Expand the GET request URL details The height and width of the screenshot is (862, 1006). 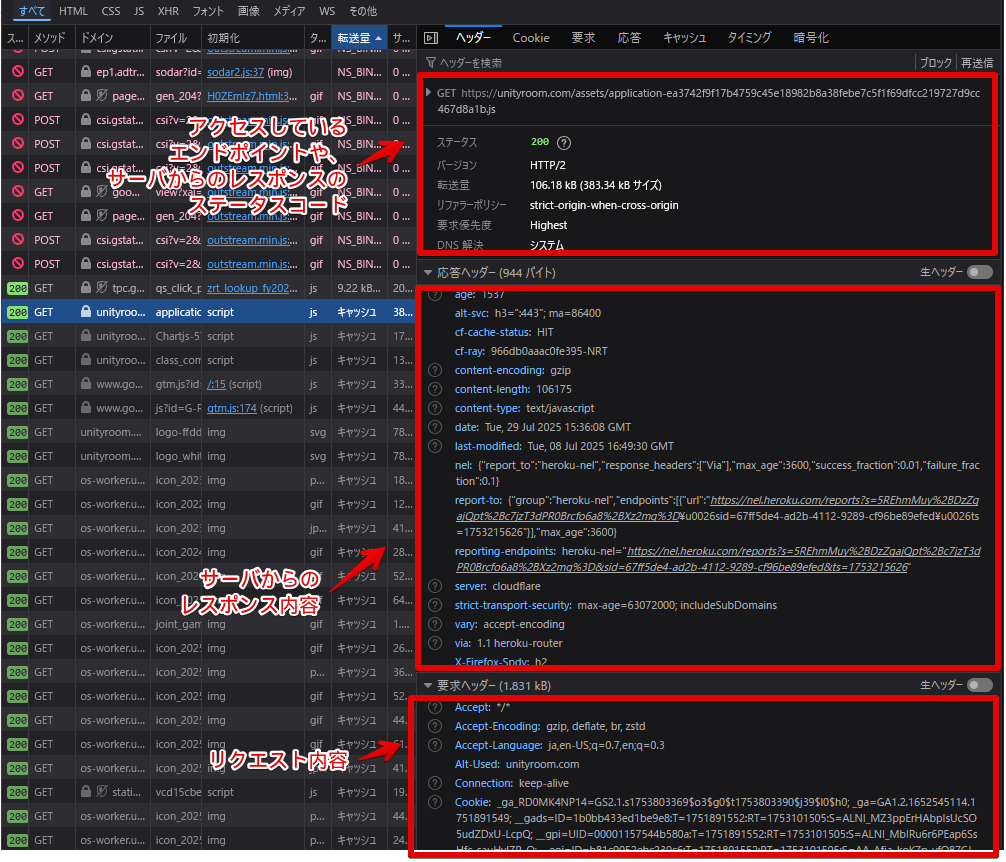pos(428,92)
